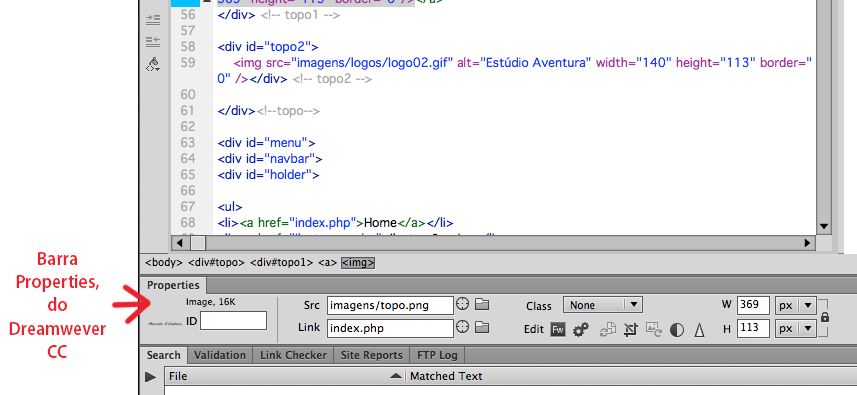Browse for file with Src folder icon
The image size is (857, 395).
pyautogui.click(x=482, y=305)
